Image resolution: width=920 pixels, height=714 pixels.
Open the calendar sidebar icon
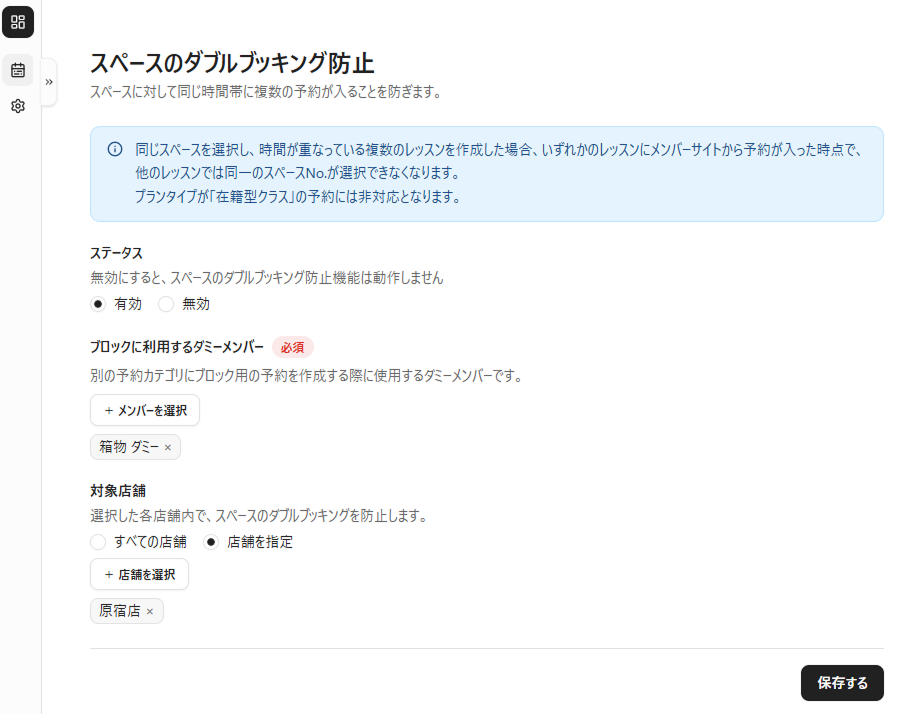coord(18,70)
